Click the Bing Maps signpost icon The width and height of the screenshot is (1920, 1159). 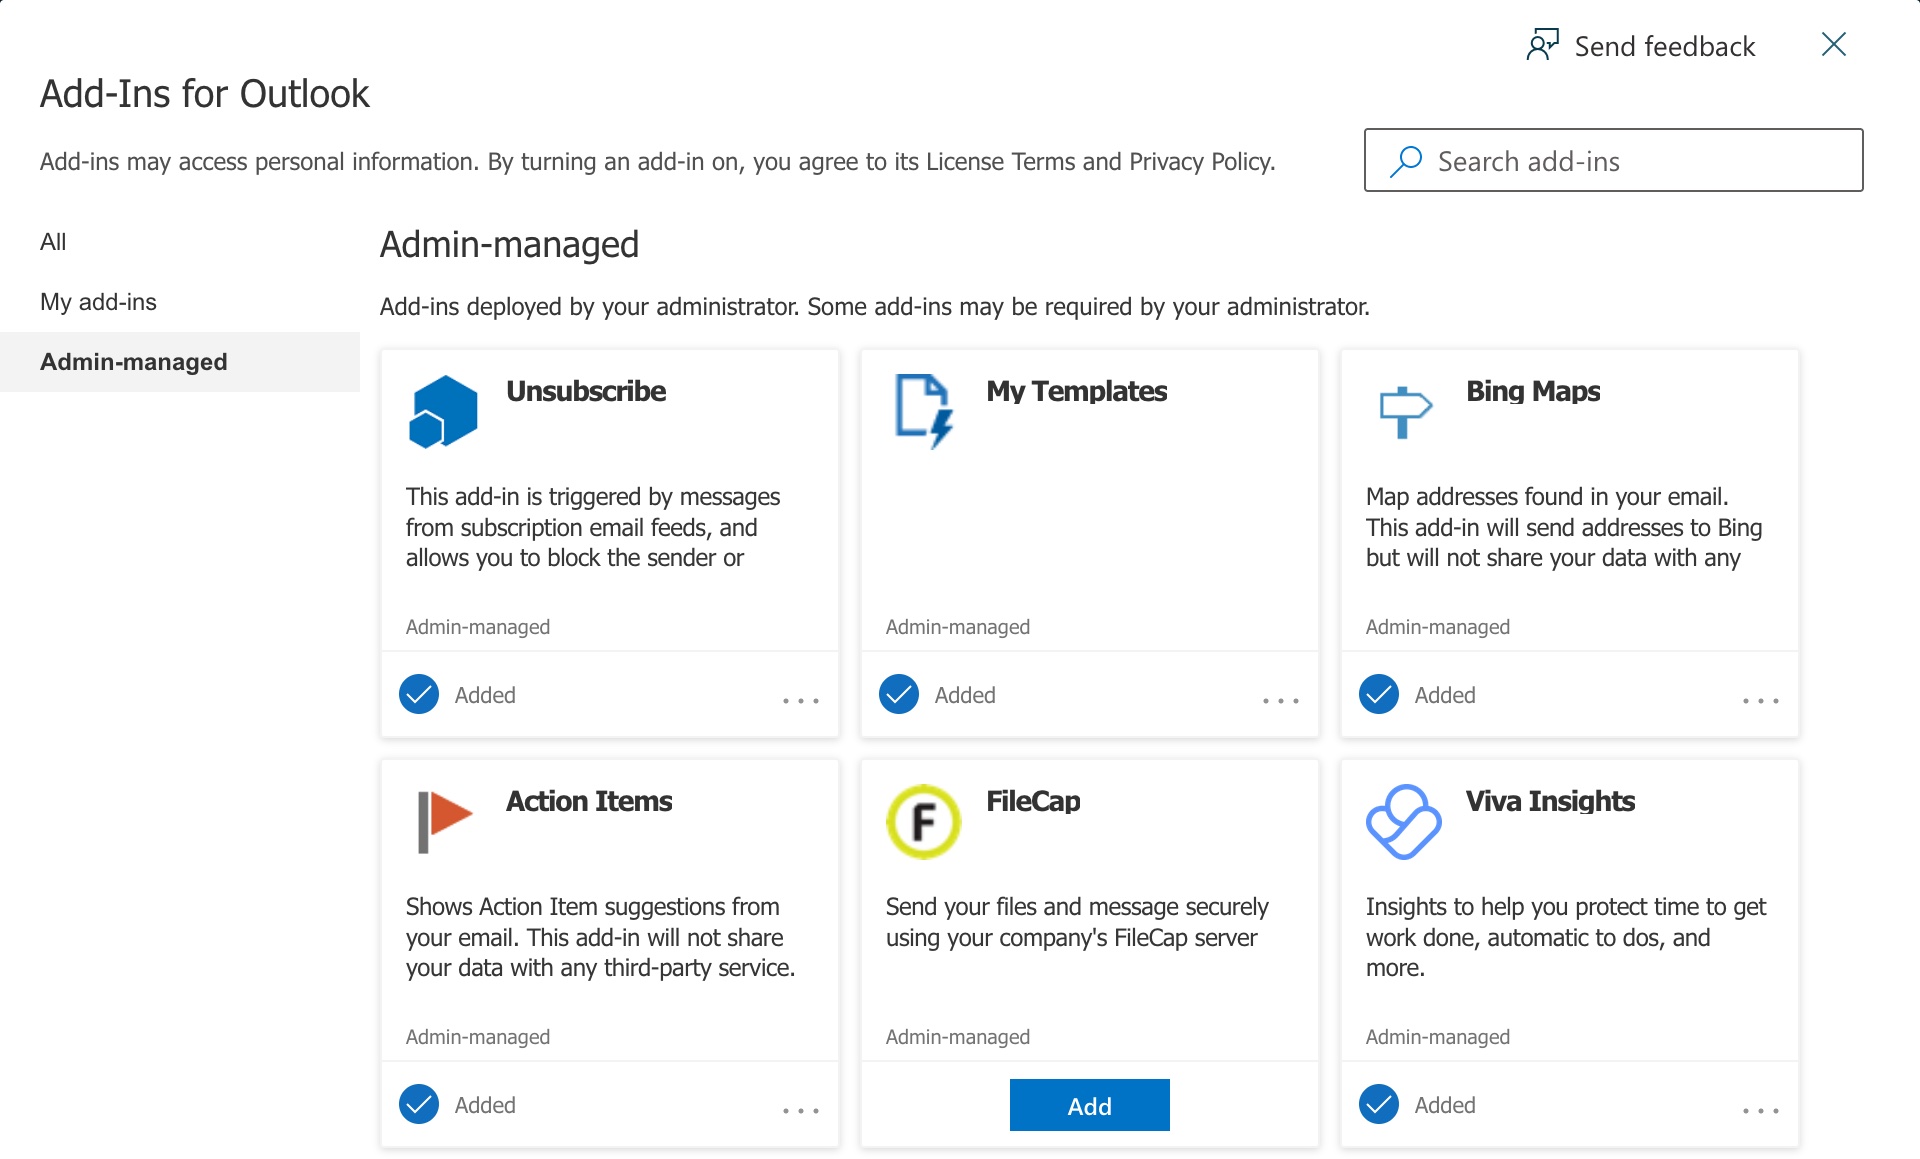click(x=1403, y=410)
